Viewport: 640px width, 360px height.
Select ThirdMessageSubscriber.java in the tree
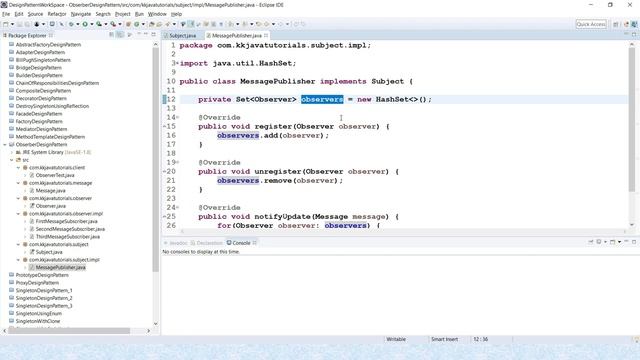(67, 237)
